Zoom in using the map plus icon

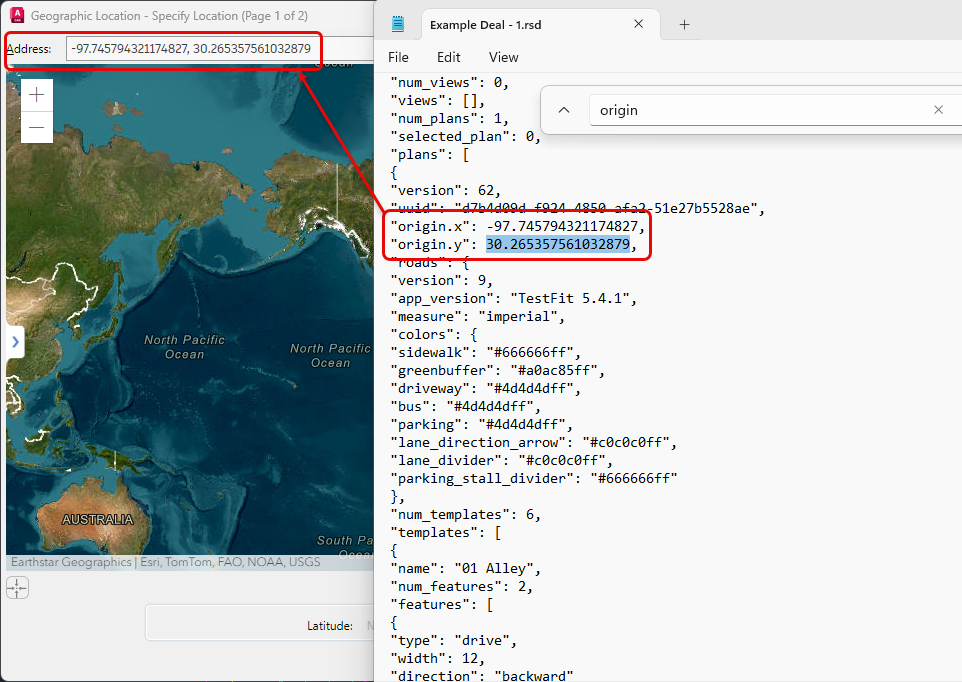tap(36, 94)
